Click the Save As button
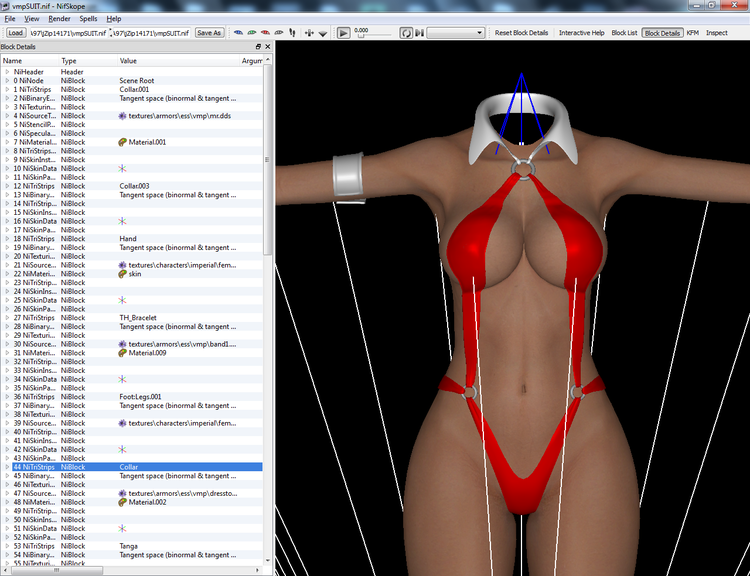Viewport: 750px width, 576px height. point(209,33)
